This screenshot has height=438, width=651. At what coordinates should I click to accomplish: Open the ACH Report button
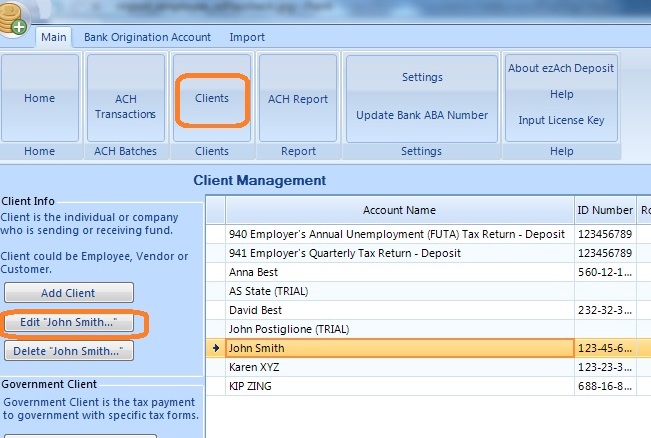(297, 99)
